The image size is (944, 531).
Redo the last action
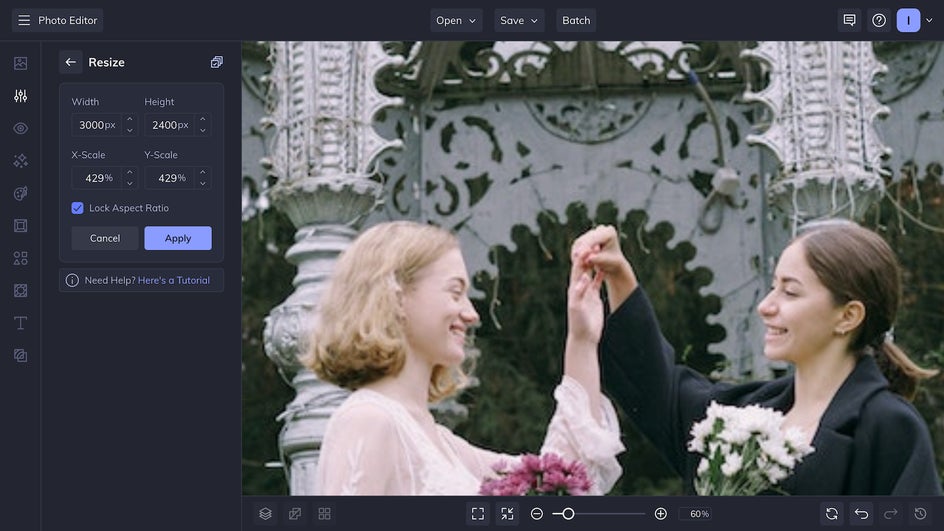pos(891,514)
